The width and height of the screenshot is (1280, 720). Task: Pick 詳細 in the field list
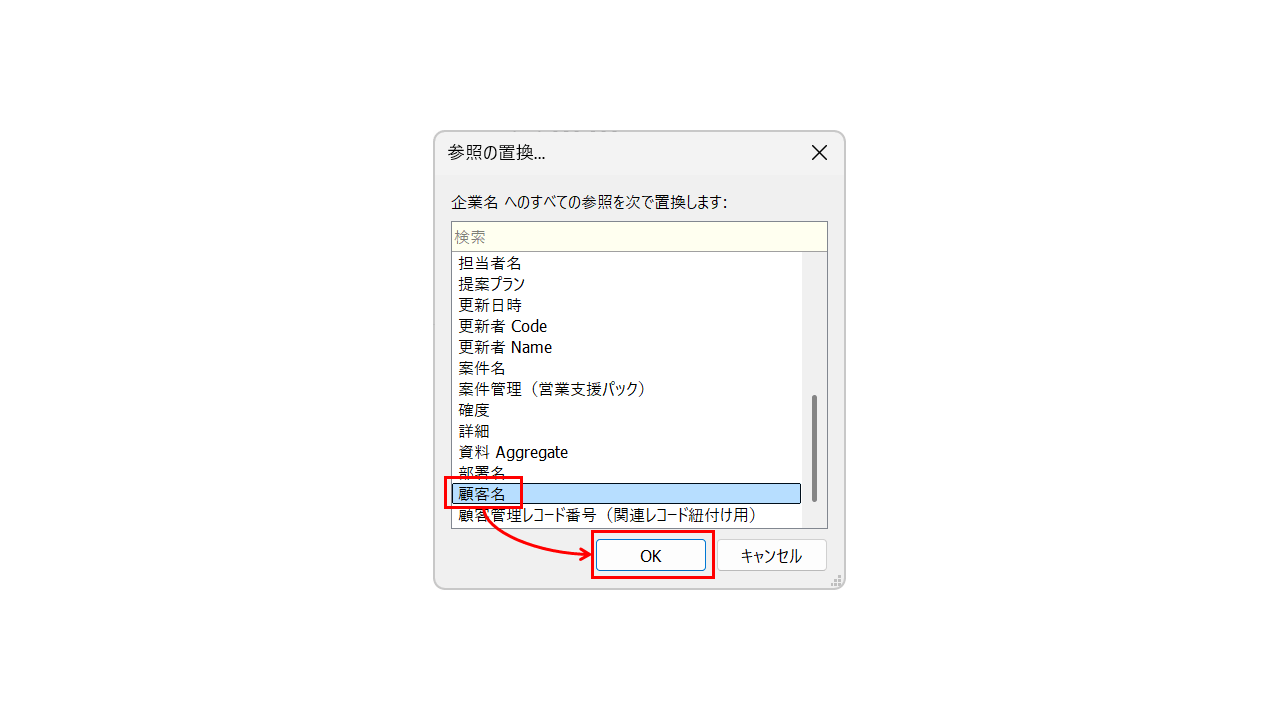627,431
